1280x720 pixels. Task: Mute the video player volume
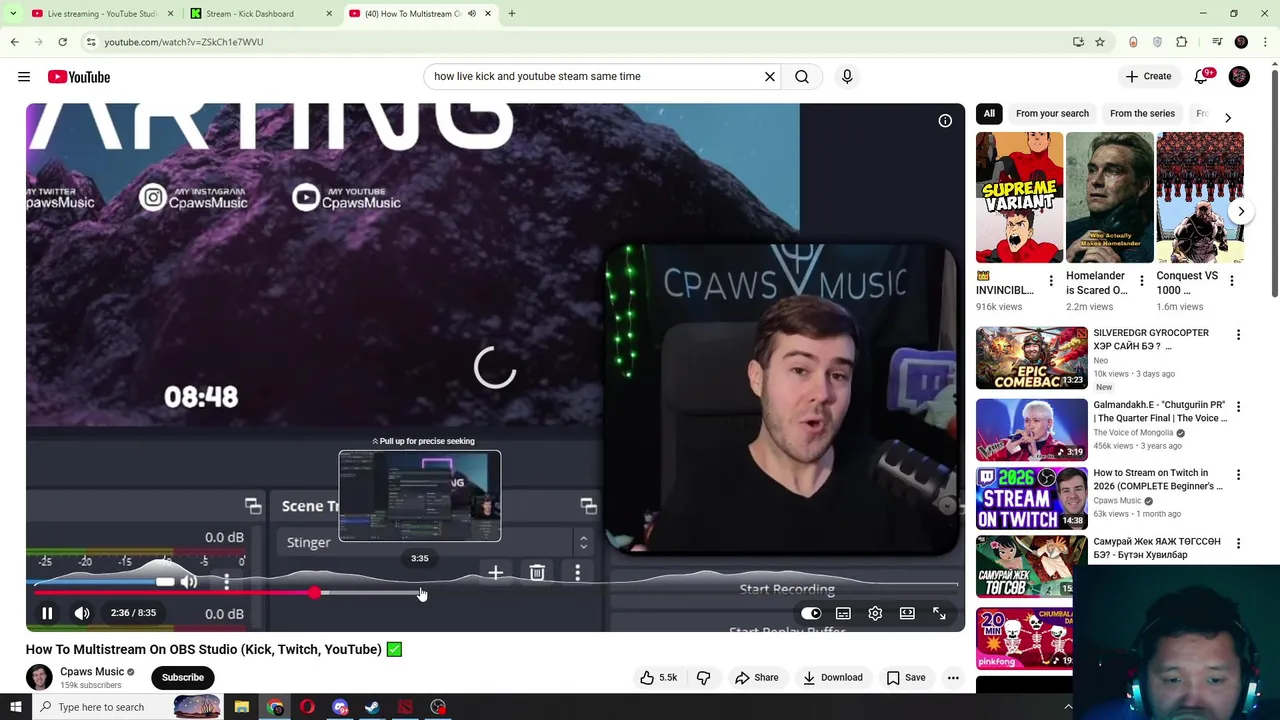(x=82, y=613)
